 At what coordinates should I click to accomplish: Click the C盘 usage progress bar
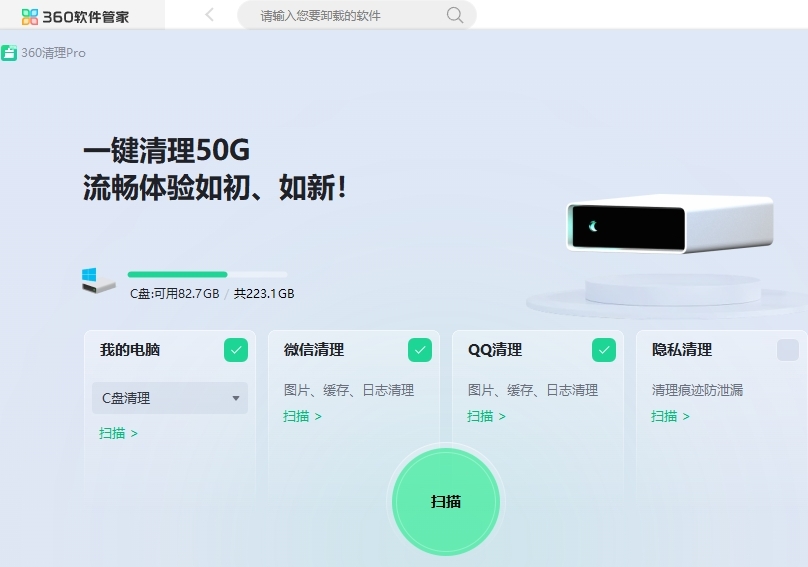click(208, 274)
